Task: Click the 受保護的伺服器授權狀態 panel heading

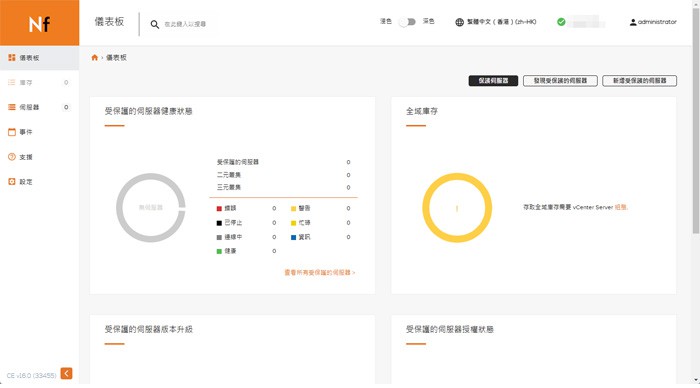Action: click(450, 330)
